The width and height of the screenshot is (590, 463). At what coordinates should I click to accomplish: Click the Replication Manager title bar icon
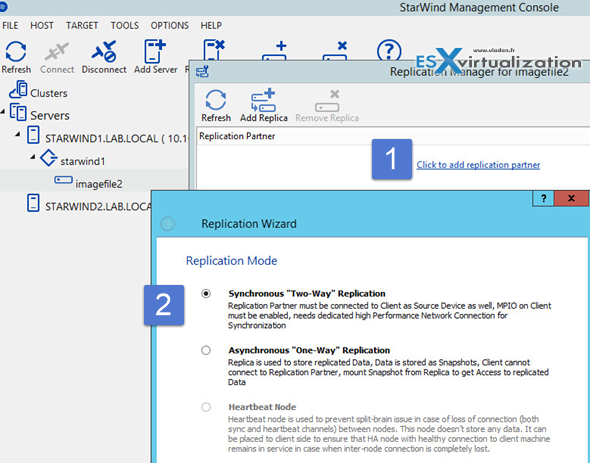pyautogui.click(x=202, y=71)
